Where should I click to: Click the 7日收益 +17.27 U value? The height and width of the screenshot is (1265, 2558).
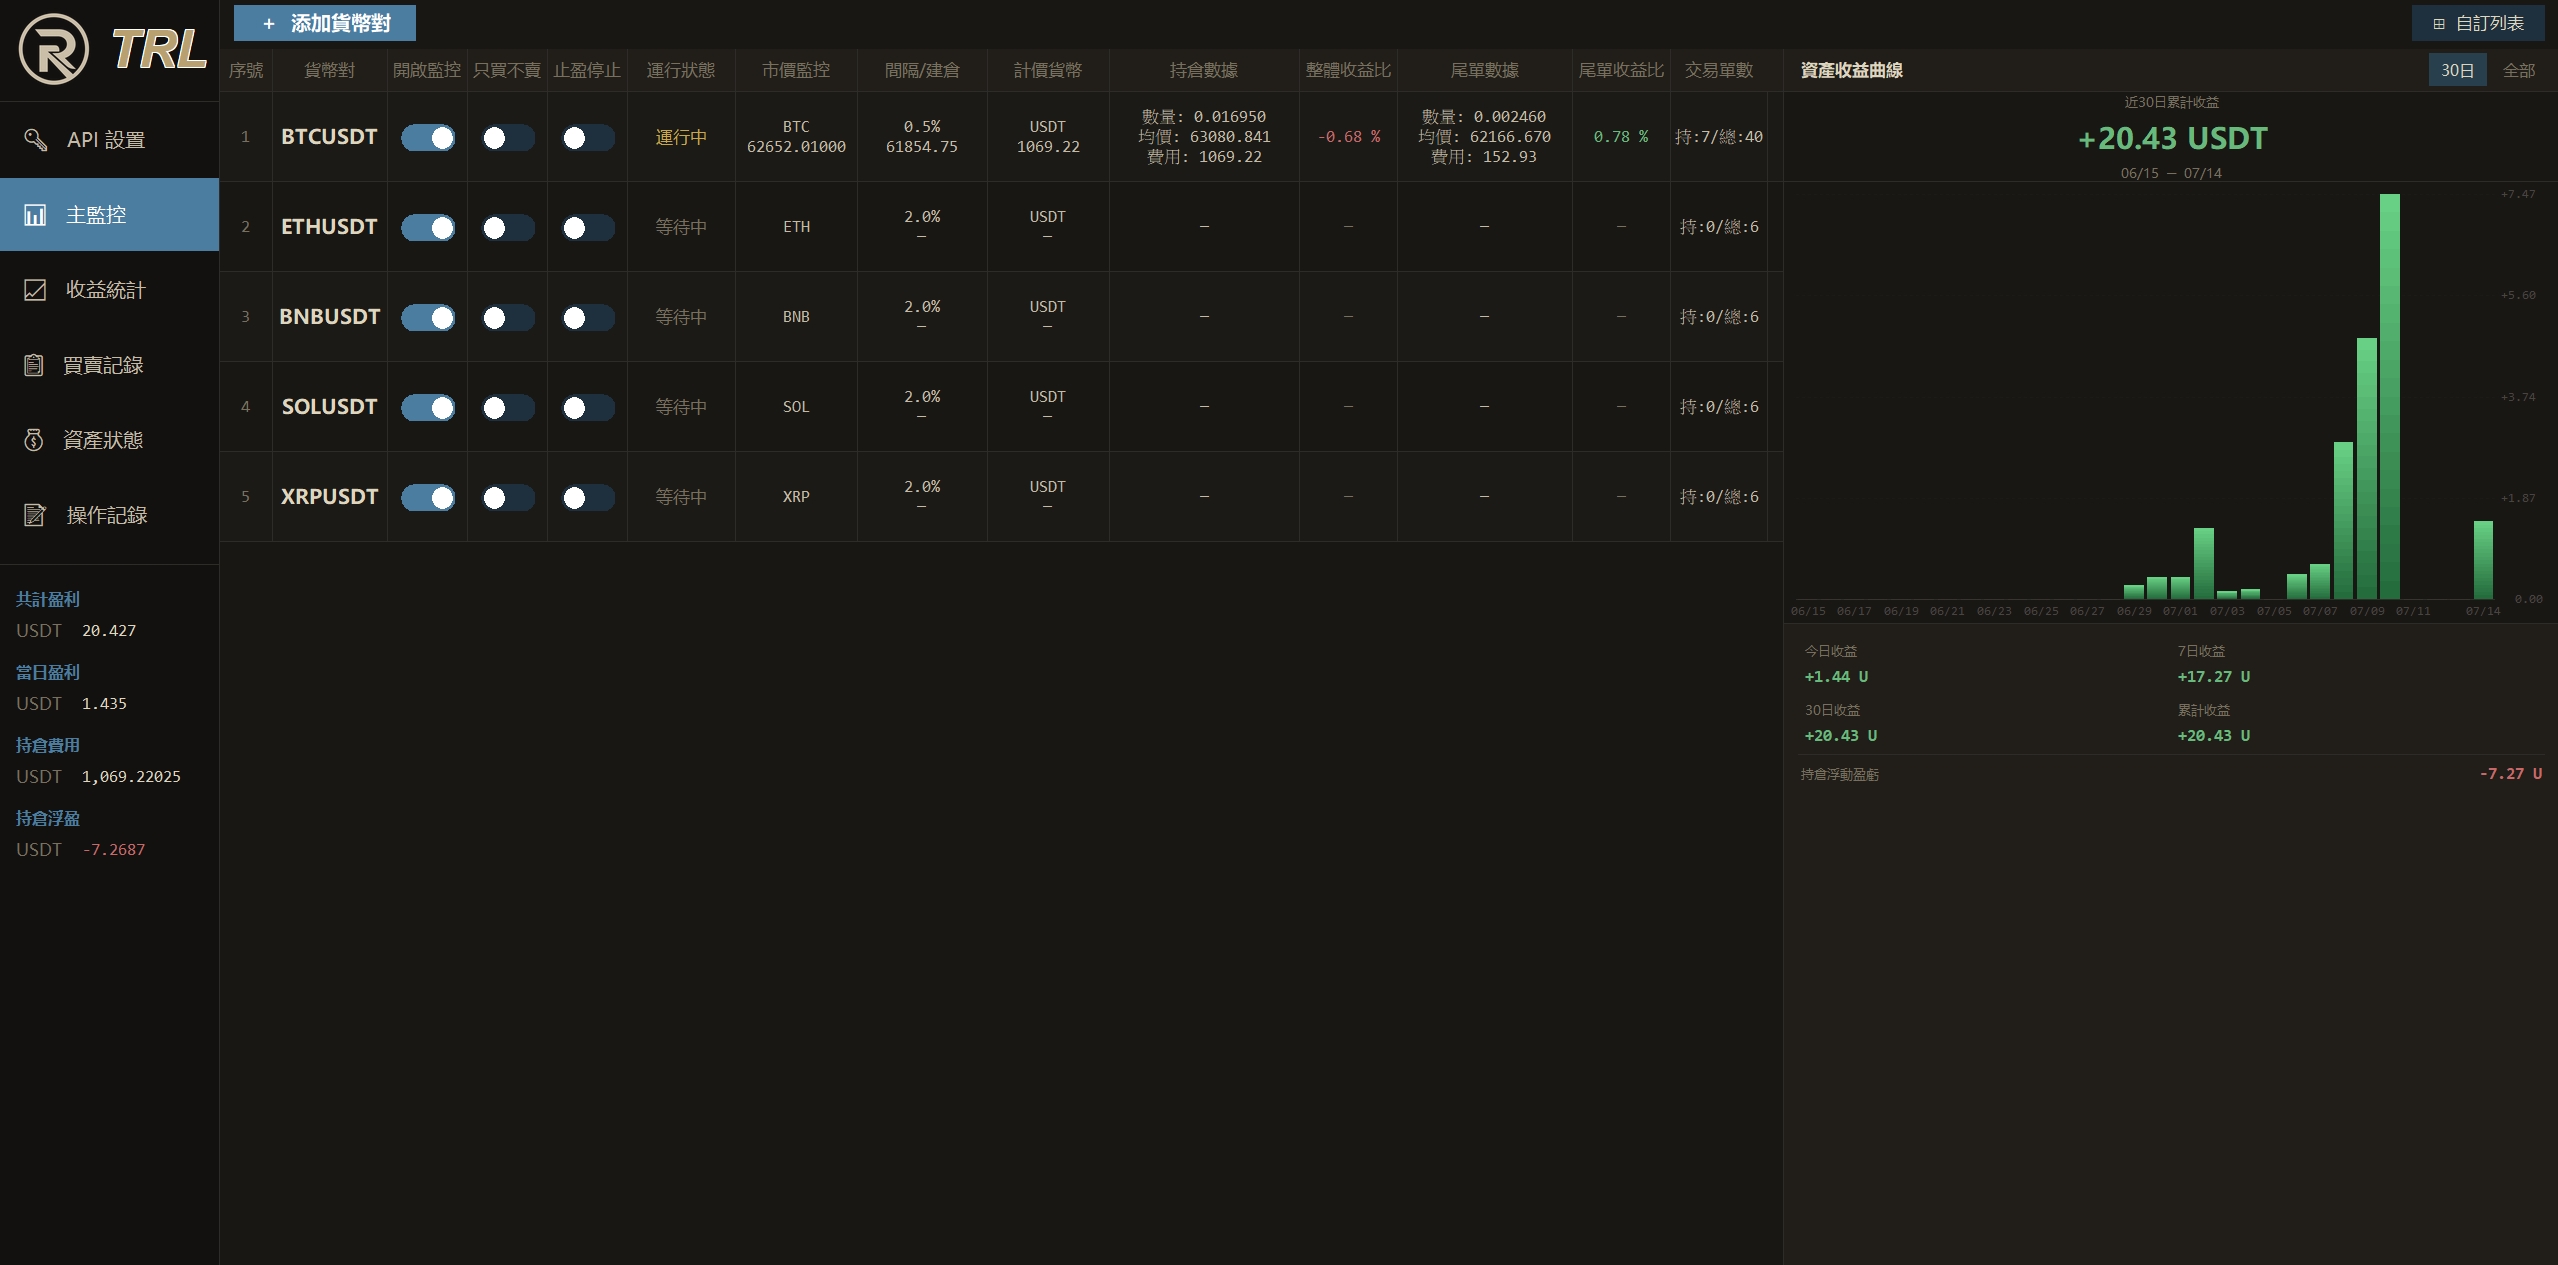pyautogui.click(x=2214, y=677)
